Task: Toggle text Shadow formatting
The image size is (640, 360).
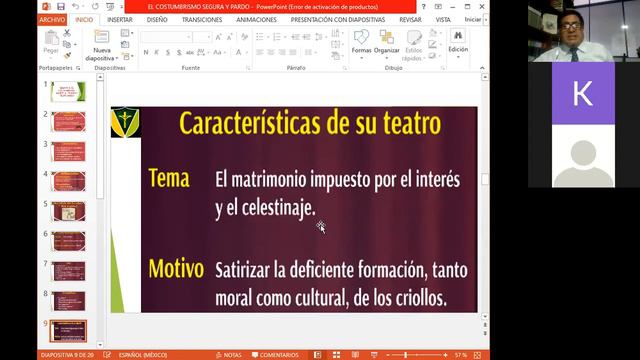Action: [179, 52]
